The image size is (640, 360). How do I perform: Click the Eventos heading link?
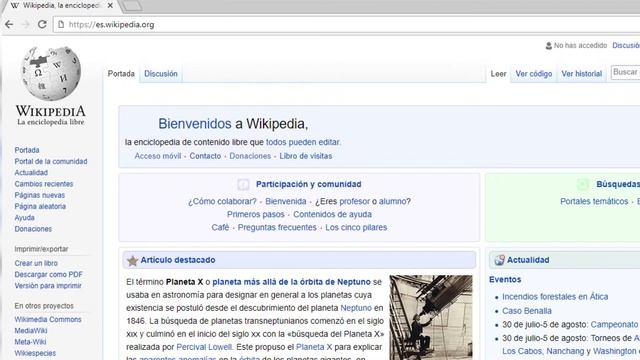pyautogui.click(x=505, y=280)
